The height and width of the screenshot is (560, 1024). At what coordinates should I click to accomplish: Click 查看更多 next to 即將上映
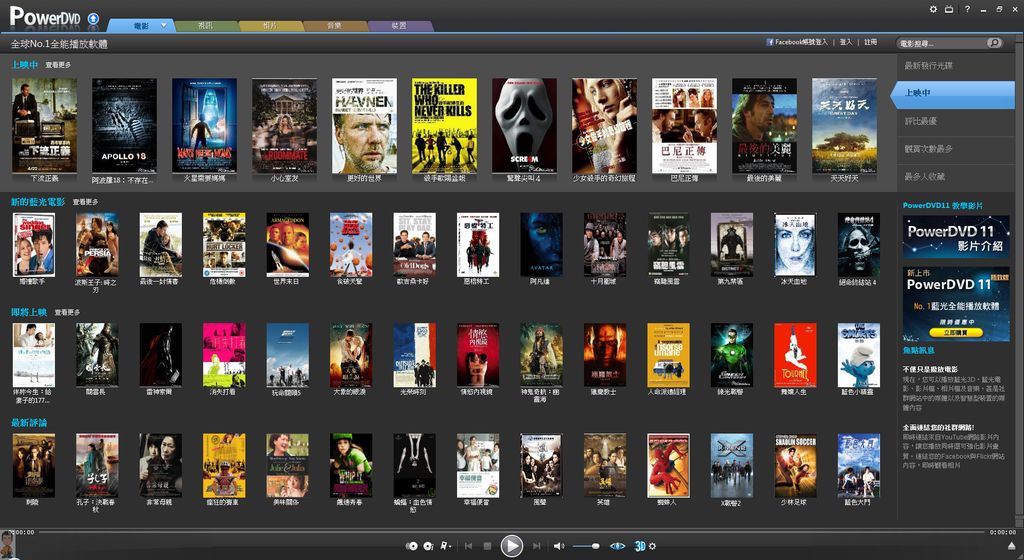click(x=67, y=312)
